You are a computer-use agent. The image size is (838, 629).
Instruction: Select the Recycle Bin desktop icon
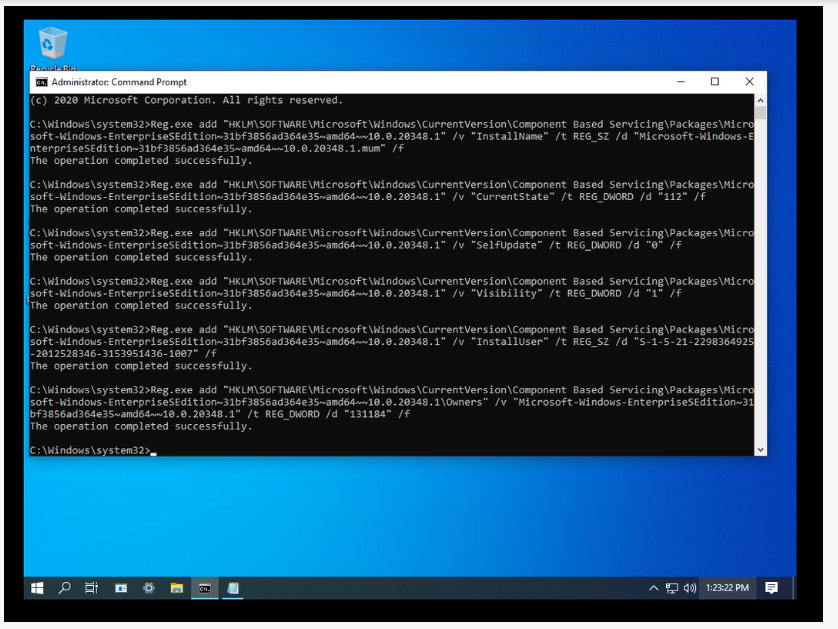pyautogui.click(x=52, y=49)
